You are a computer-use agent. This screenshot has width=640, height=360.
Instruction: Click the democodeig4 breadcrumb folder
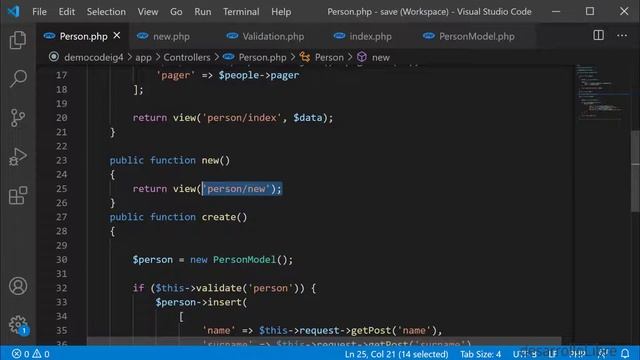[x=93, y=57]
